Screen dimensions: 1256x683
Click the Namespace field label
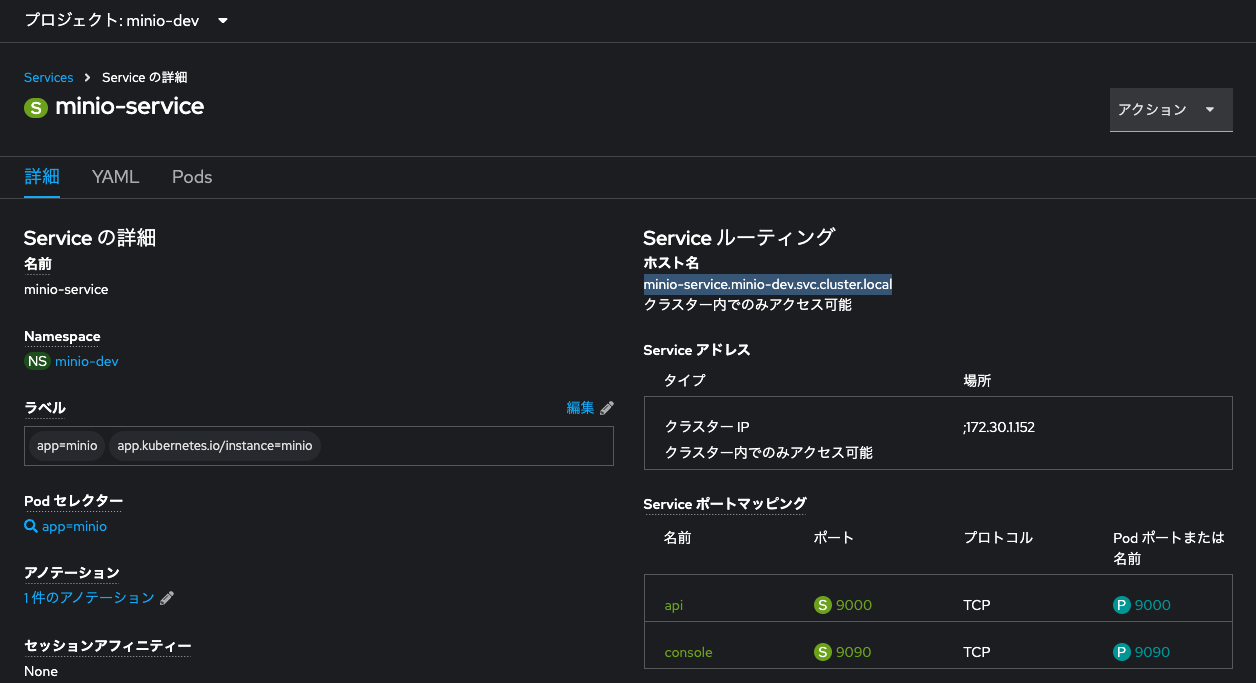tap(62, 336)
